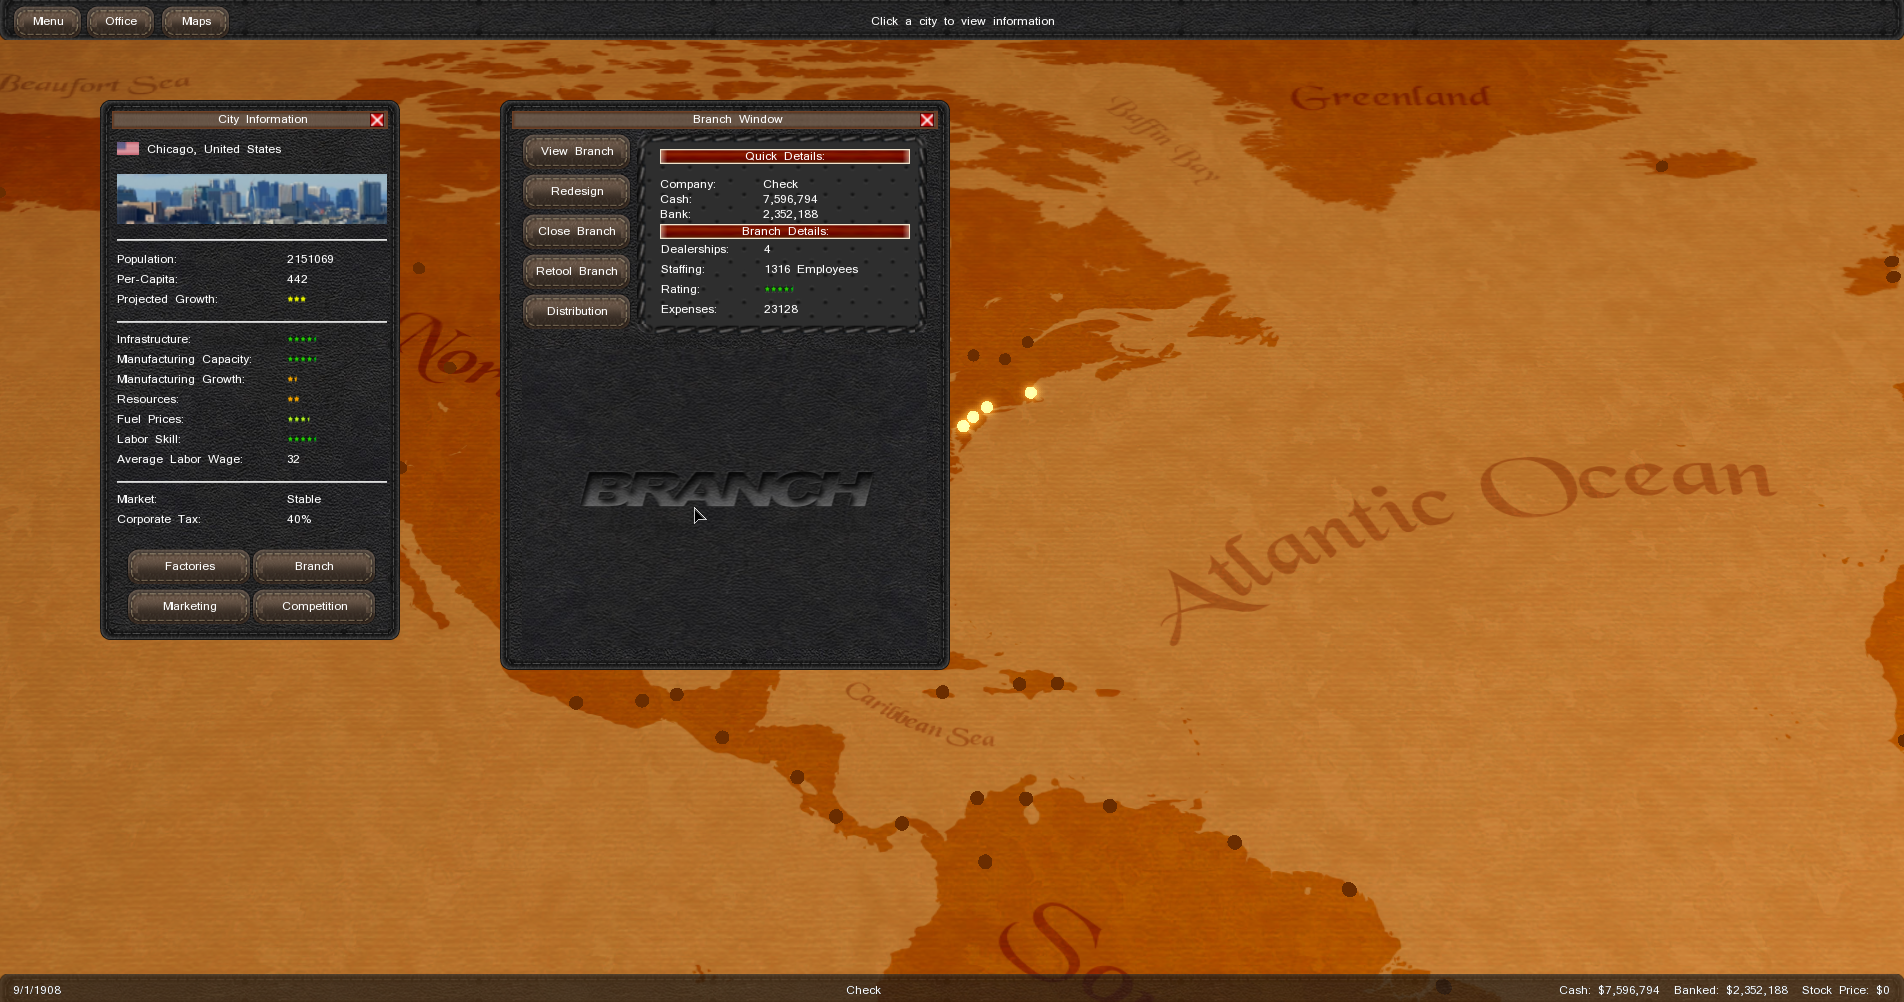The image size is (1904, 1002).
Task: Click the branch Rating stars
Action: (779, 290)
